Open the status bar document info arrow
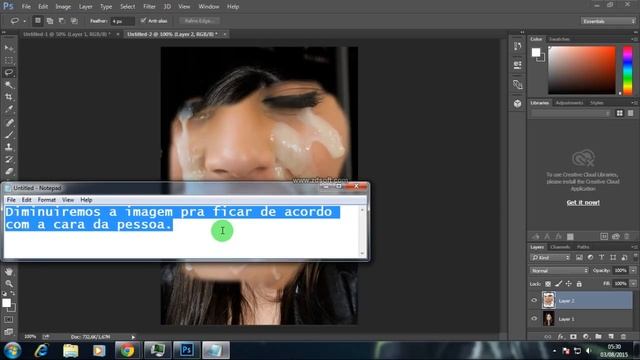Screen dimensions: 640x360 (x=133, y=337)
